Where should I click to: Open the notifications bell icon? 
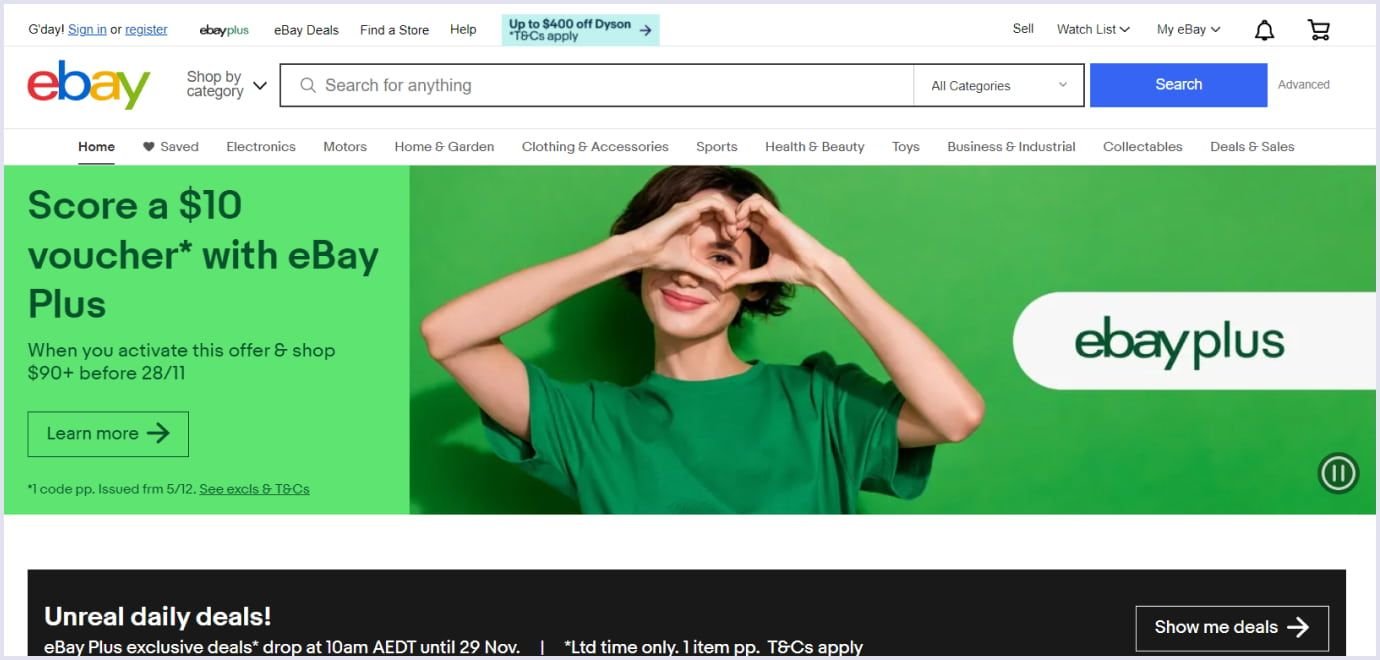(1264, 30)
